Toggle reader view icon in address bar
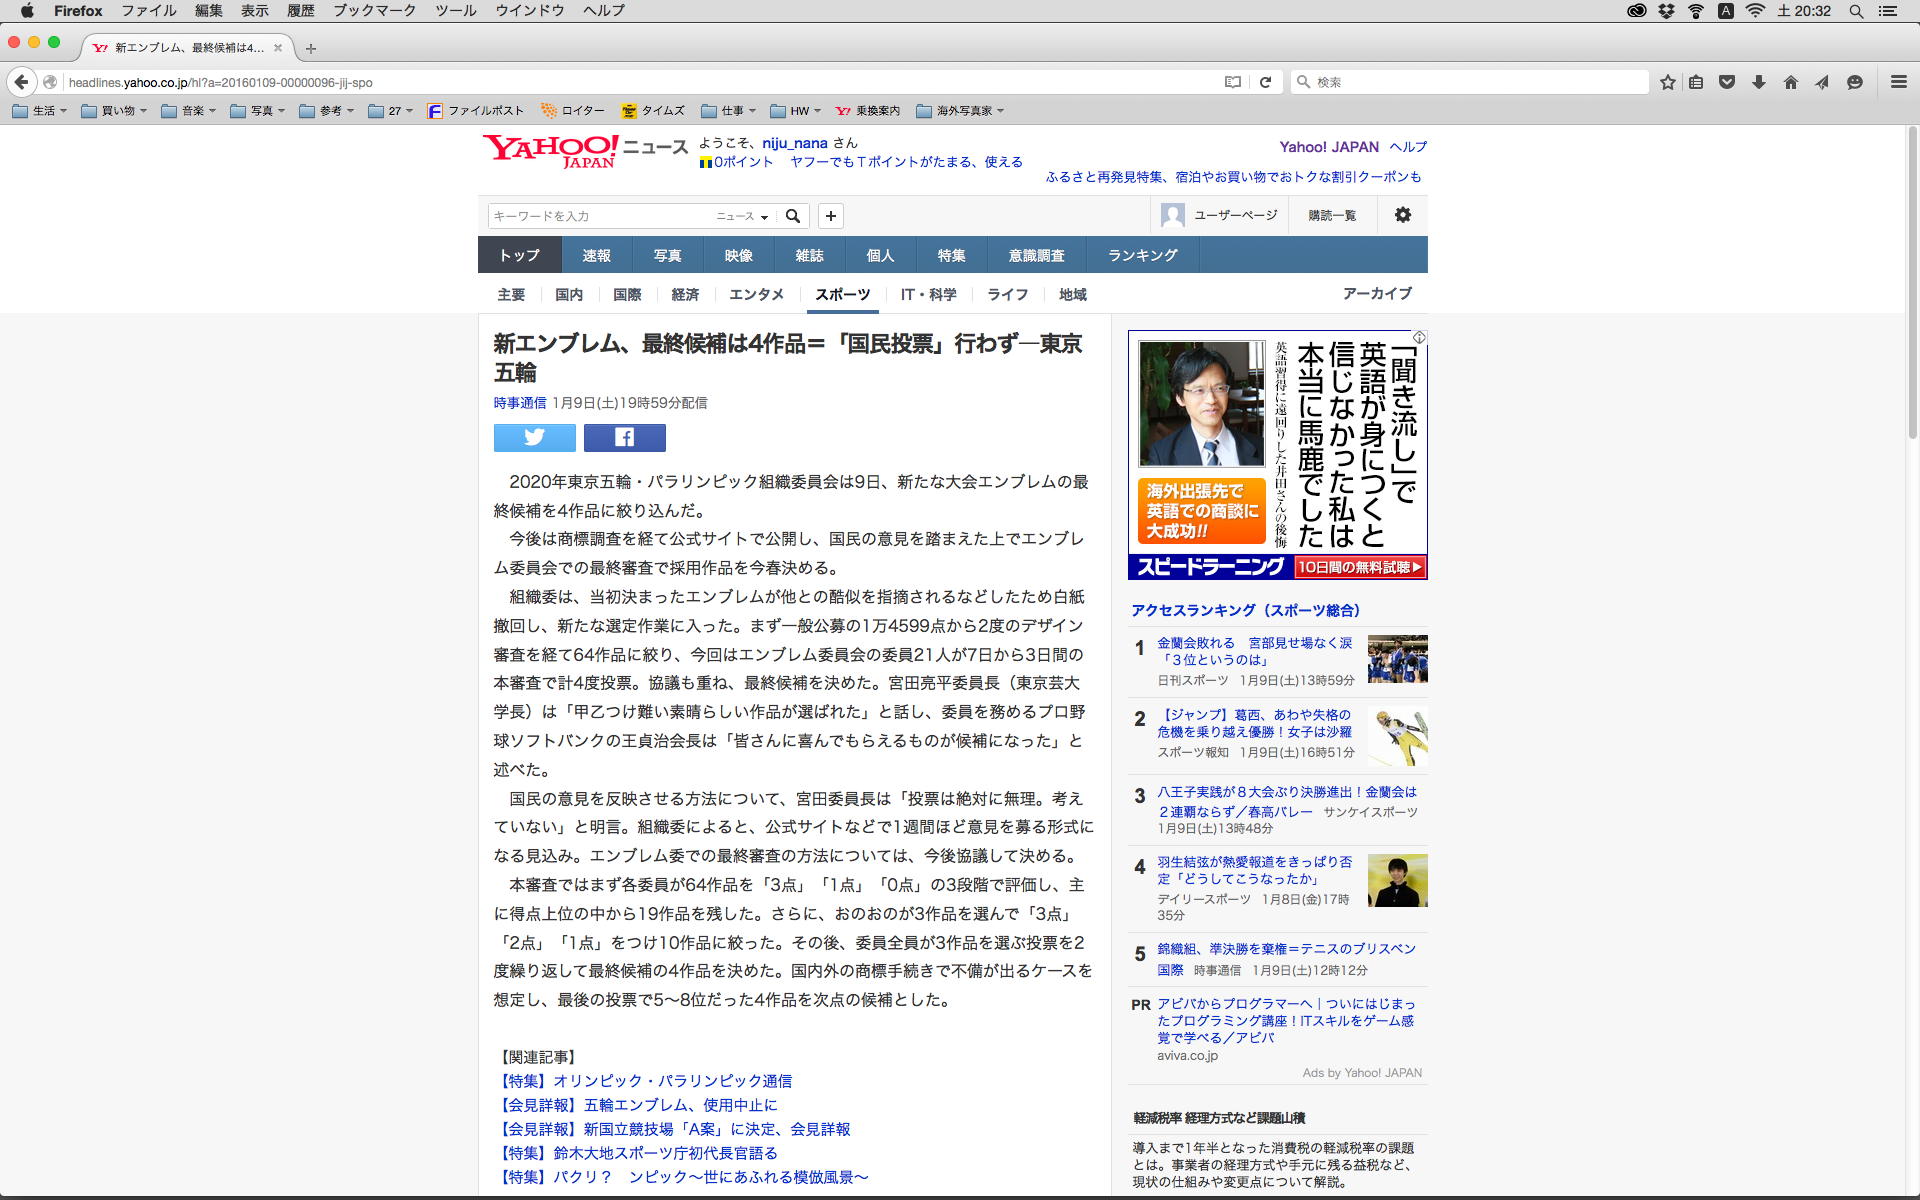This screenshot has width=1920, height=1200. click(1233, 82)
